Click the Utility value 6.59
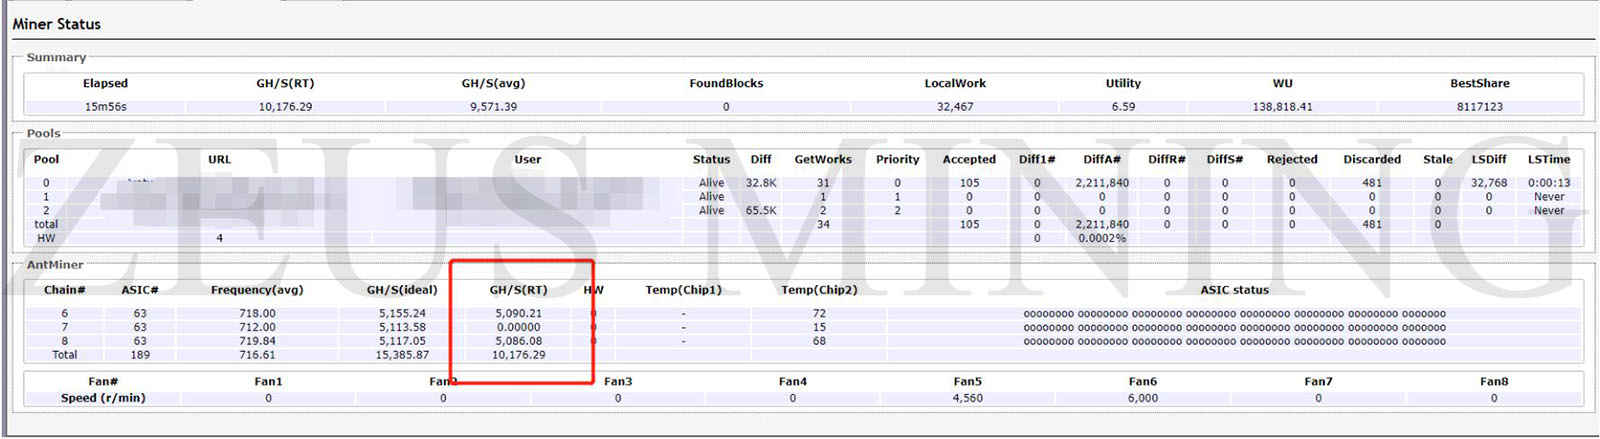The width and height of the screenshot is (1600, 439). point(1123,106)
